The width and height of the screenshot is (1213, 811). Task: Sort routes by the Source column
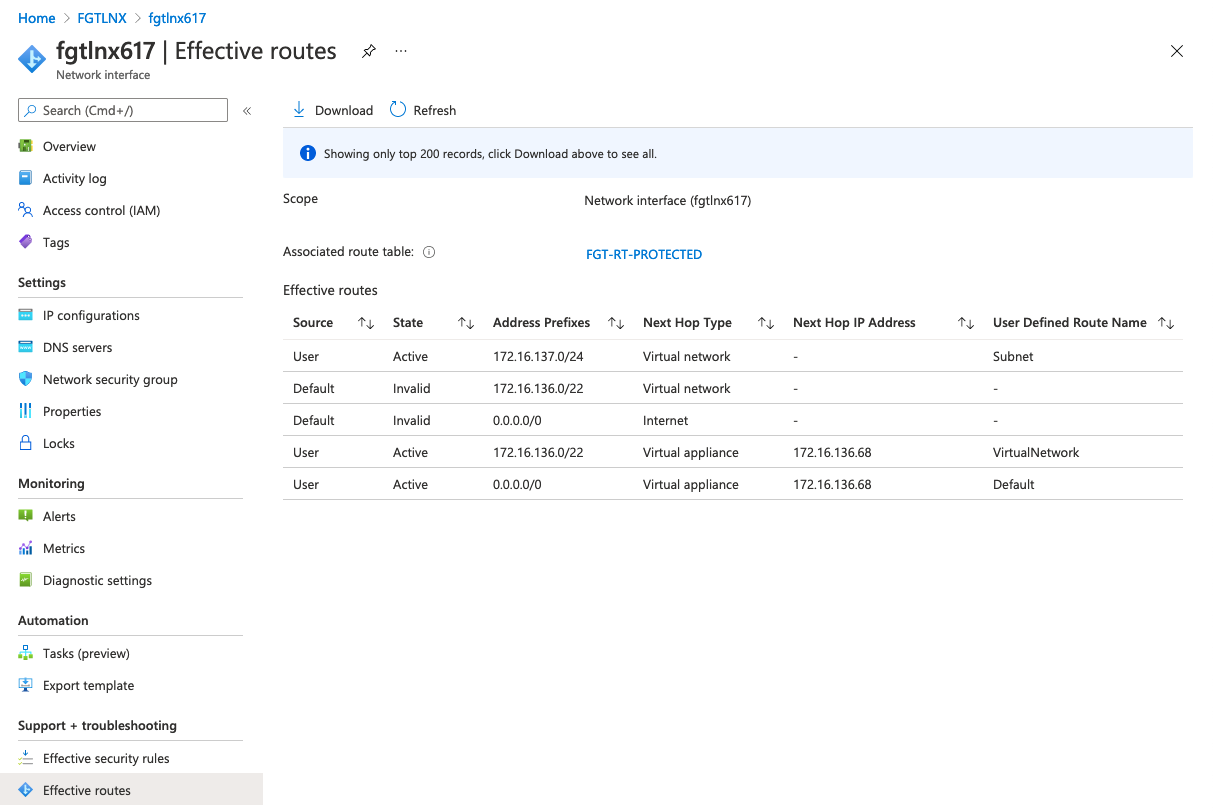[365, 323]
